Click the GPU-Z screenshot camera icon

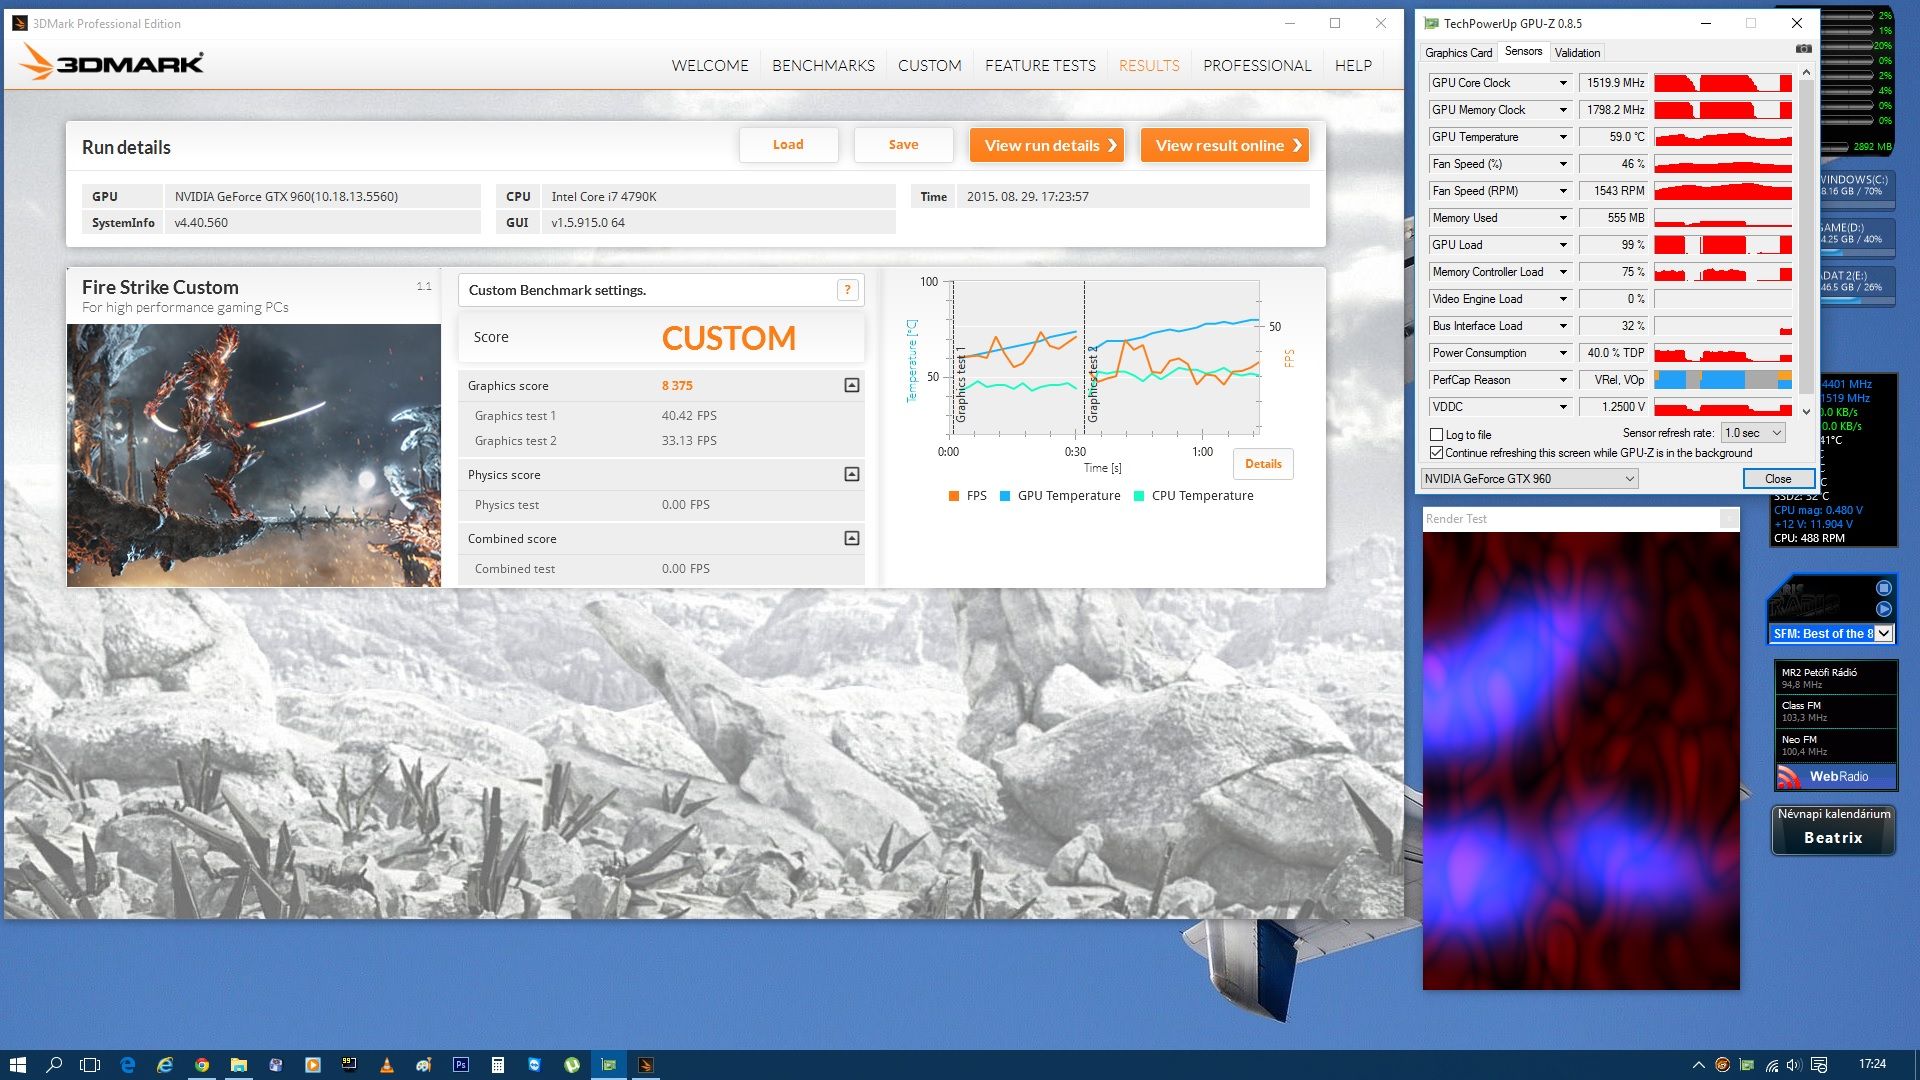pyautogui.click(x=1803, y=49)
